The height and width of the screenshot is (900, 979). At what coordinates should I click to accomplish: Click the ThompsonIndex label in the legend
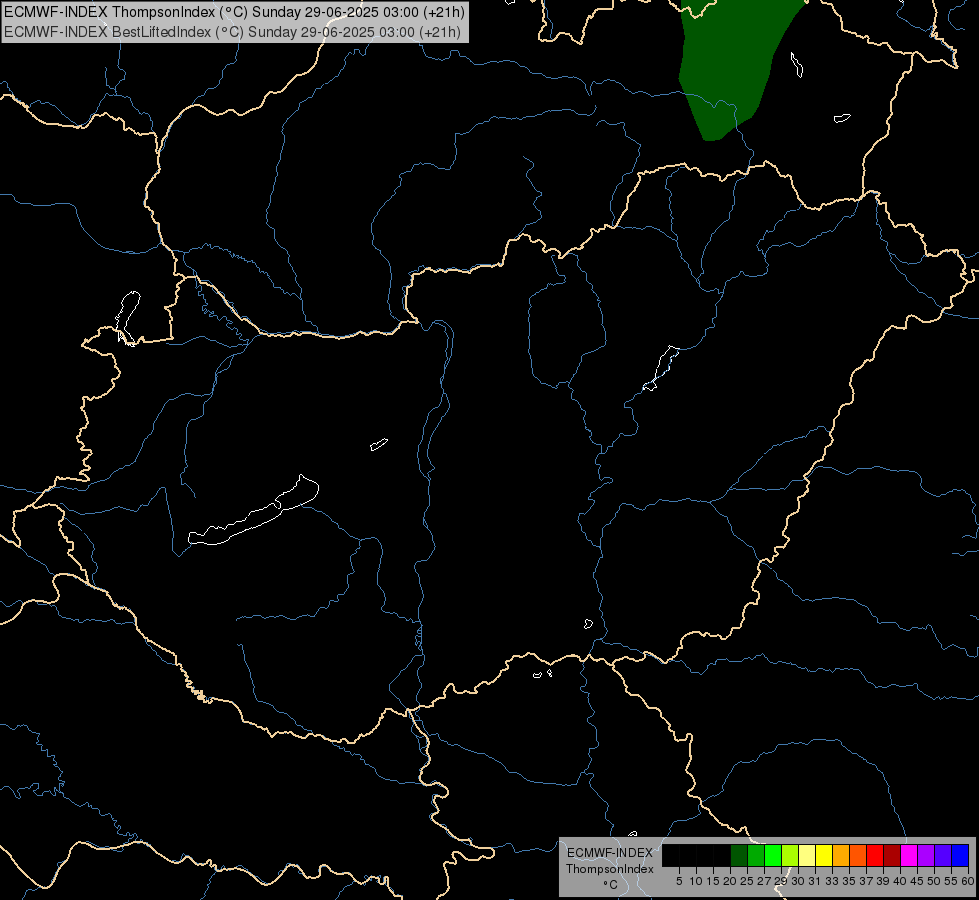click(x=609, y=869)
